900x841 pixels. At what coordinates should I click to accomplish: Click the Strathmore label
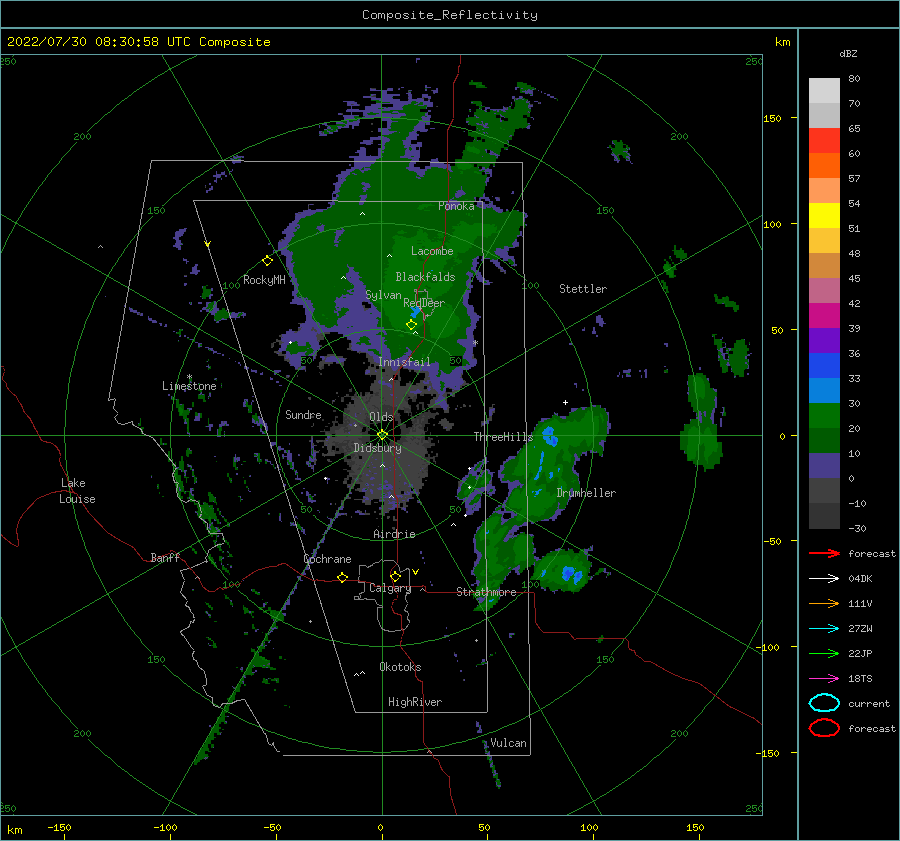(x=486, y=592)
